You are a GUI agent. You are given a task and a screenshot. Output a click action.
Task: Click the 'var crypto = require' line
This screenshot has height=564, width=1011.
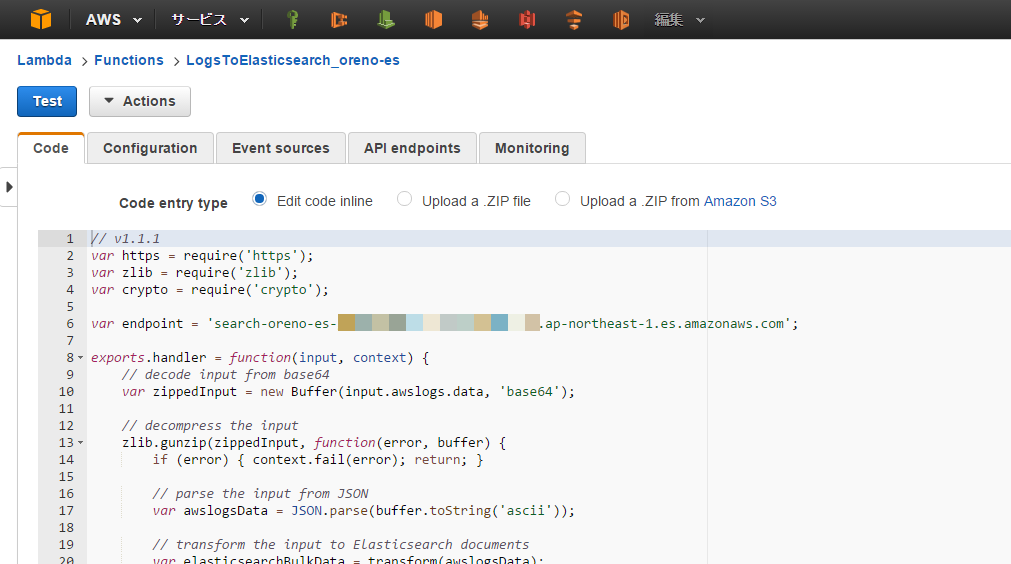pos(210,290)
